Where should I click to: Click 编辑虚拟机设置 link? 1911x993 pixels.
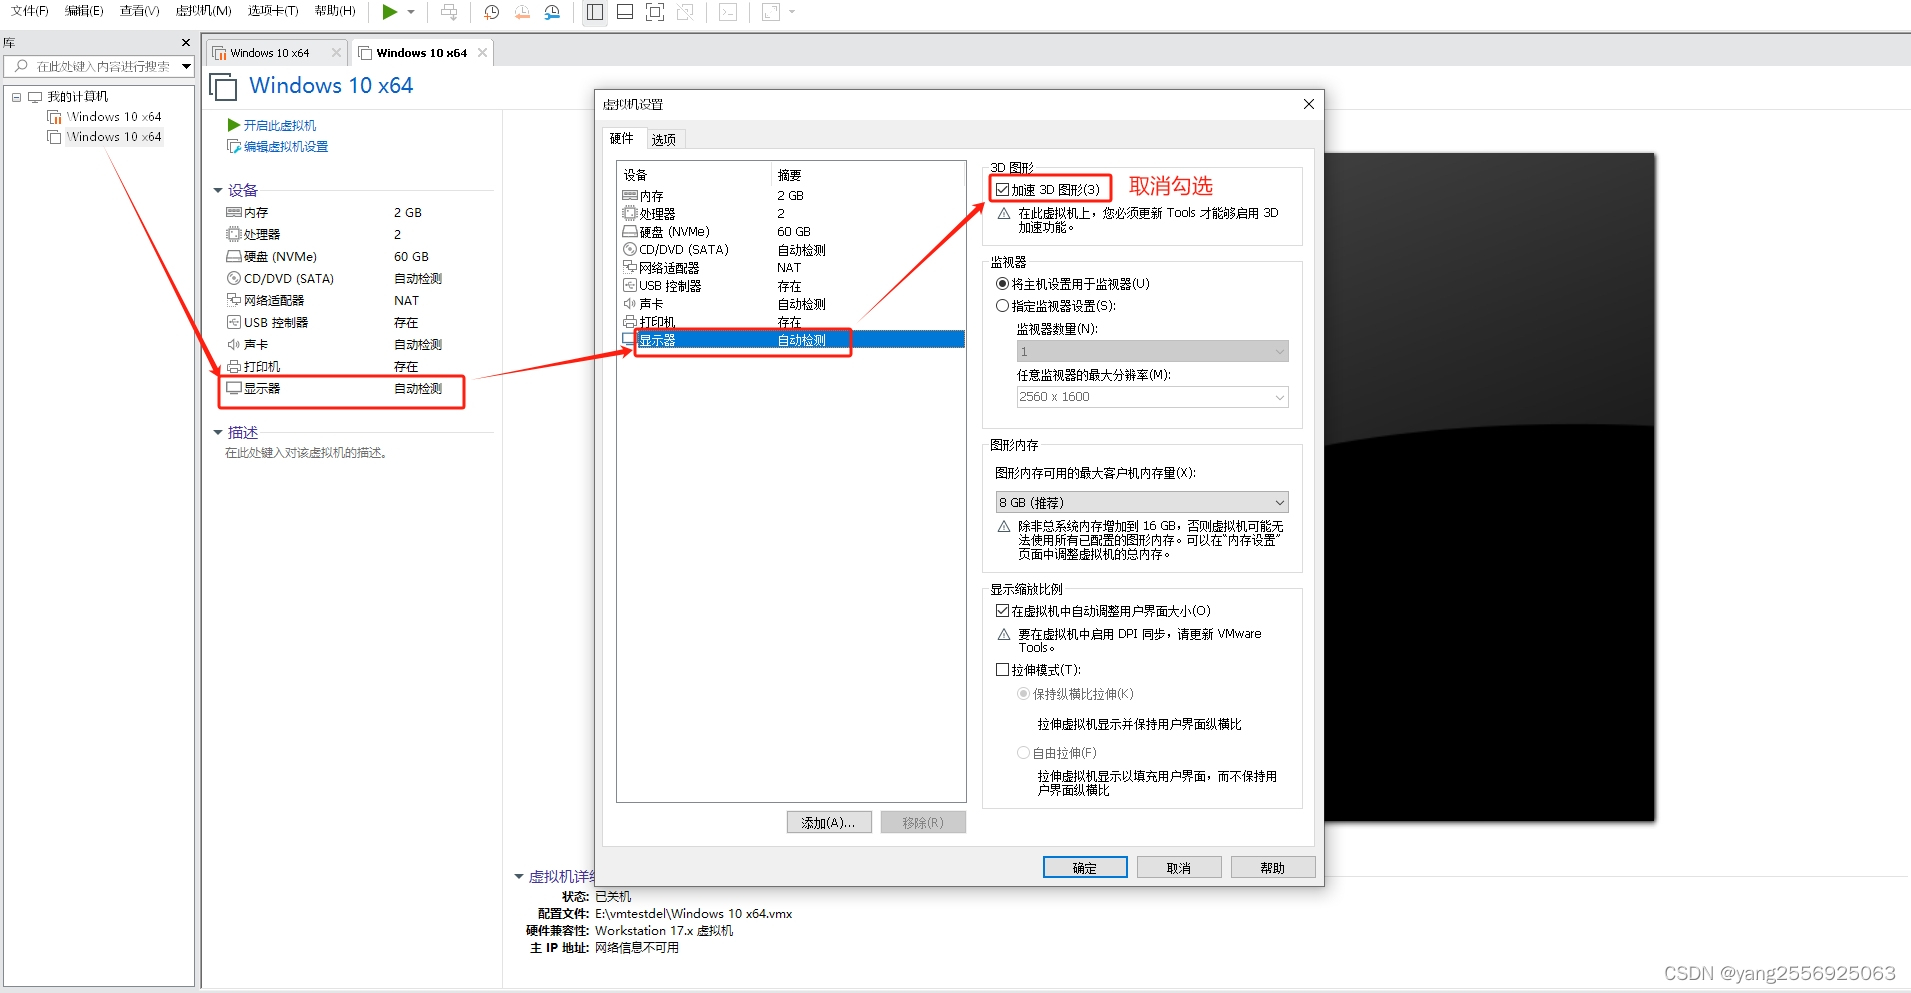coord(285,146)
